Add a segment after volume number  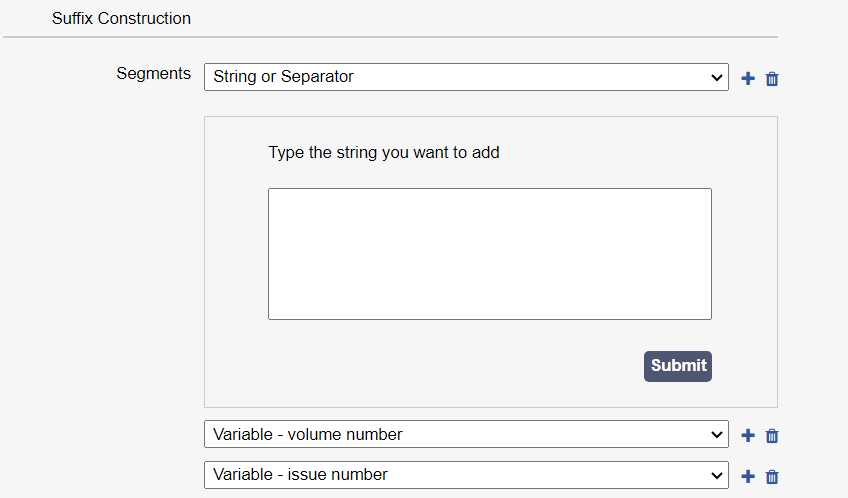click(x=748, y=435)
